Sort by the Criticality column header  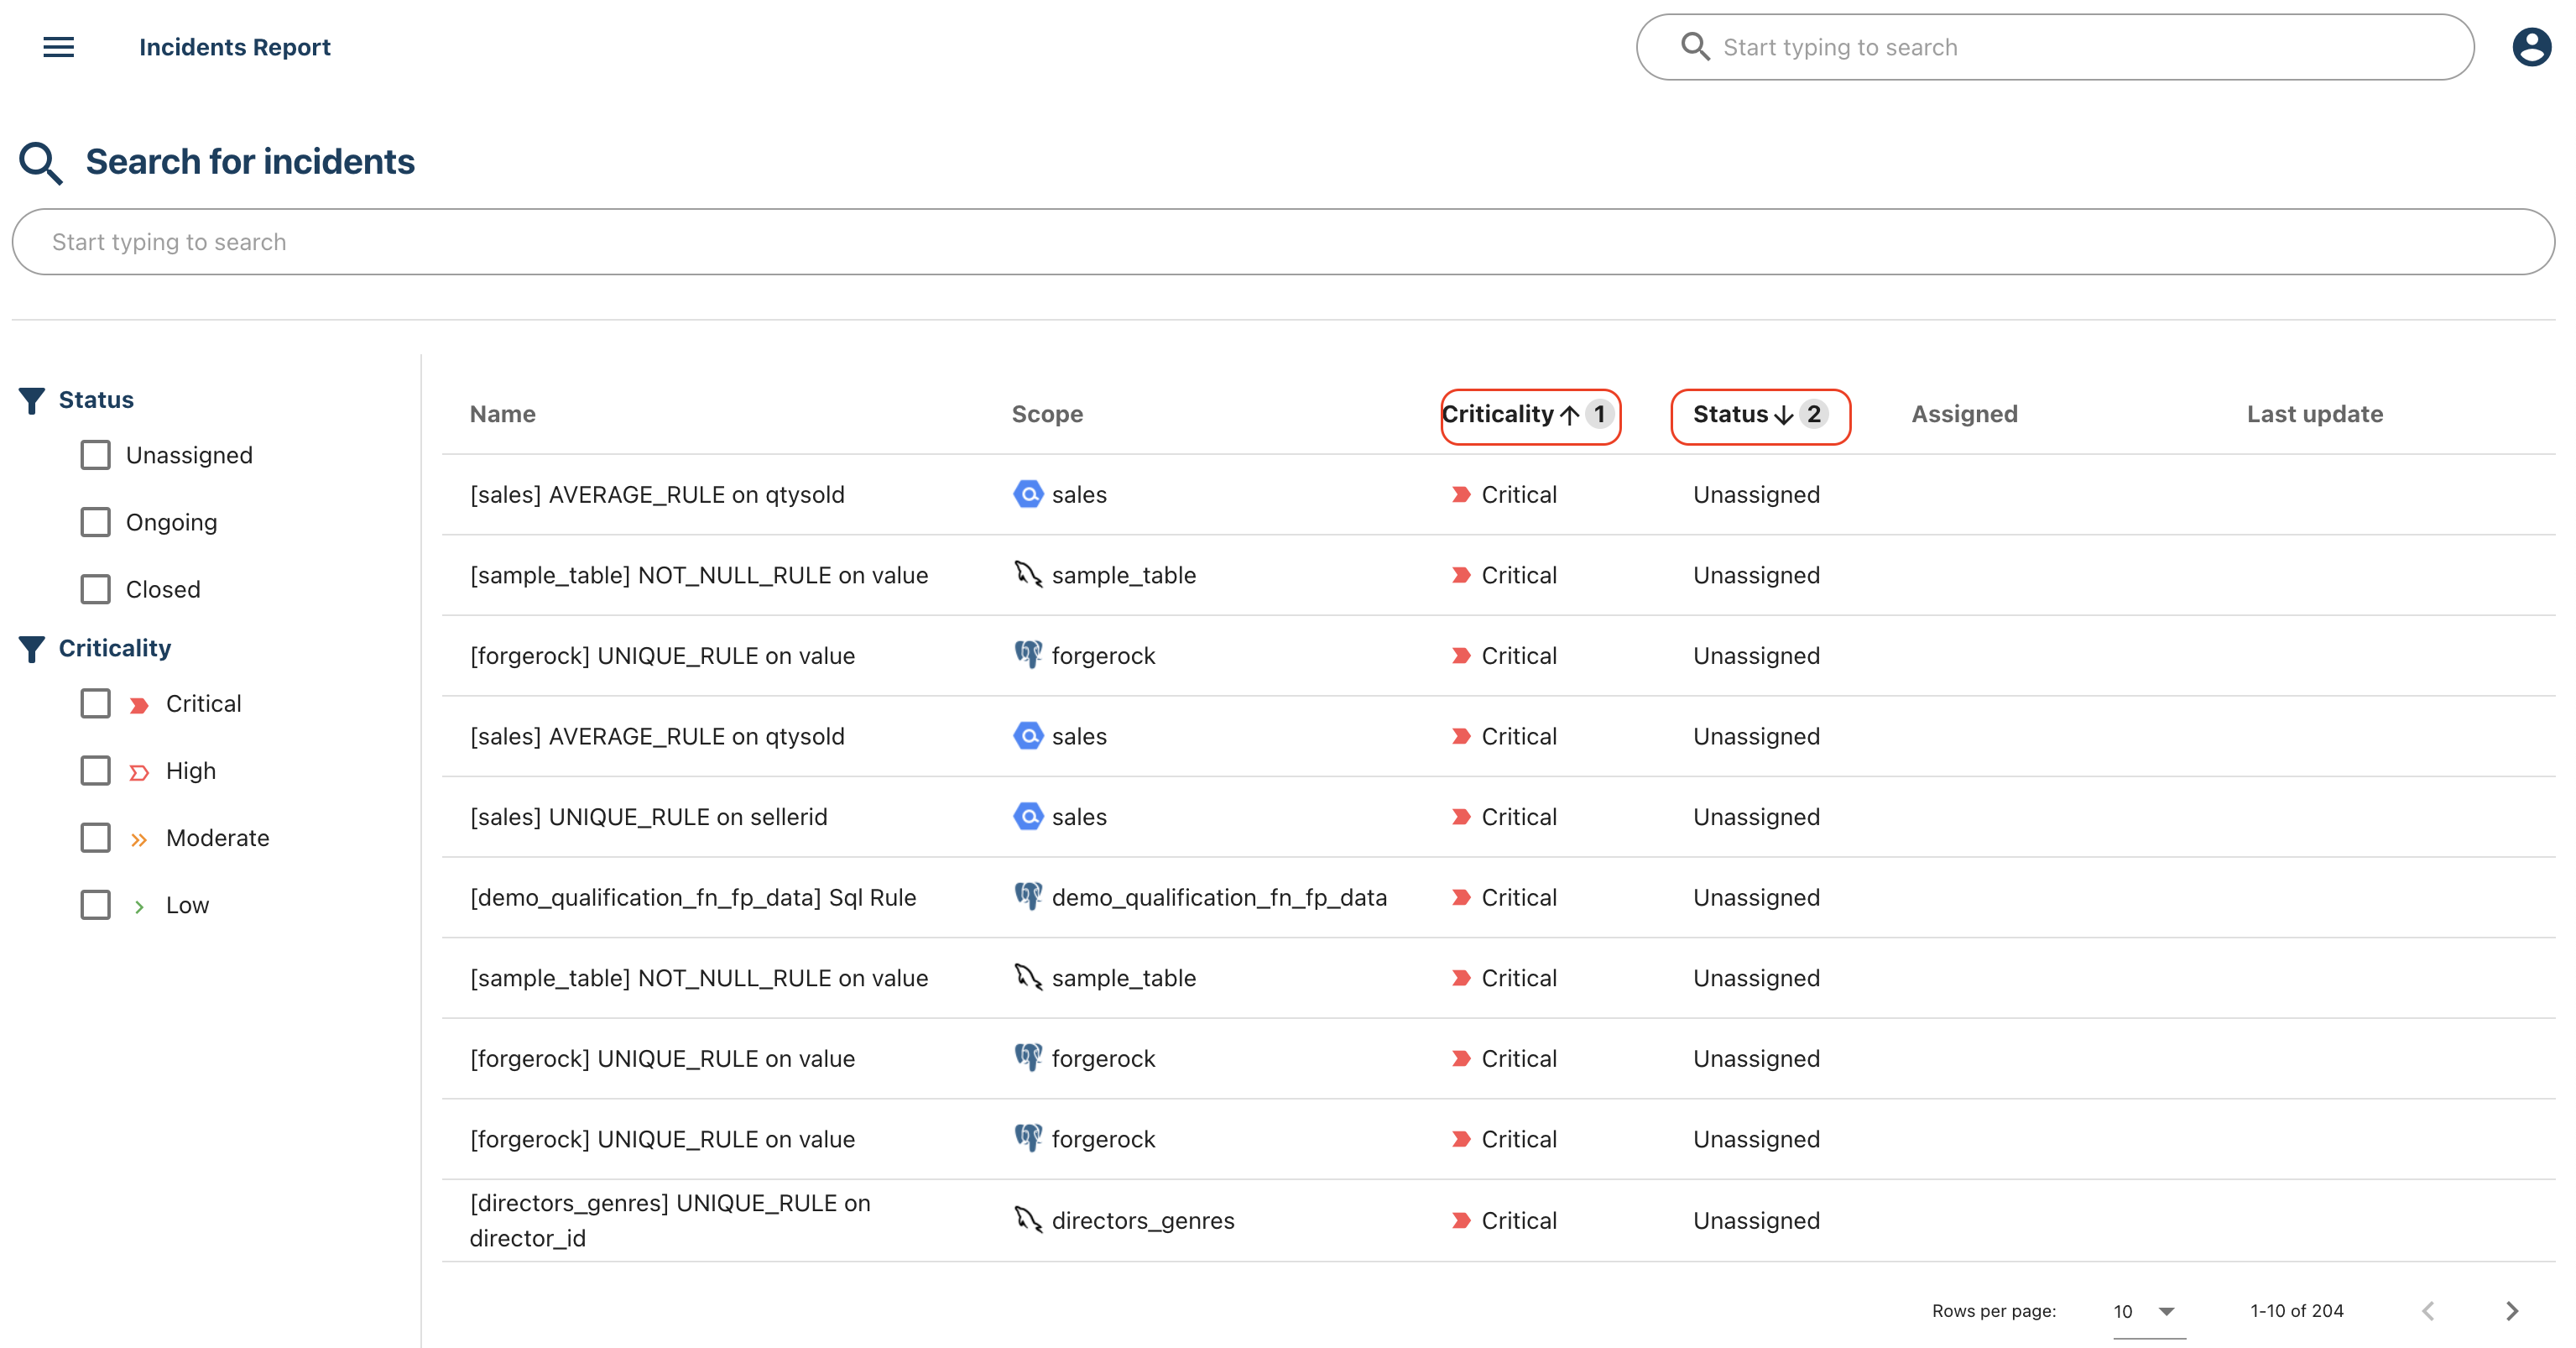coord(1498,415)
